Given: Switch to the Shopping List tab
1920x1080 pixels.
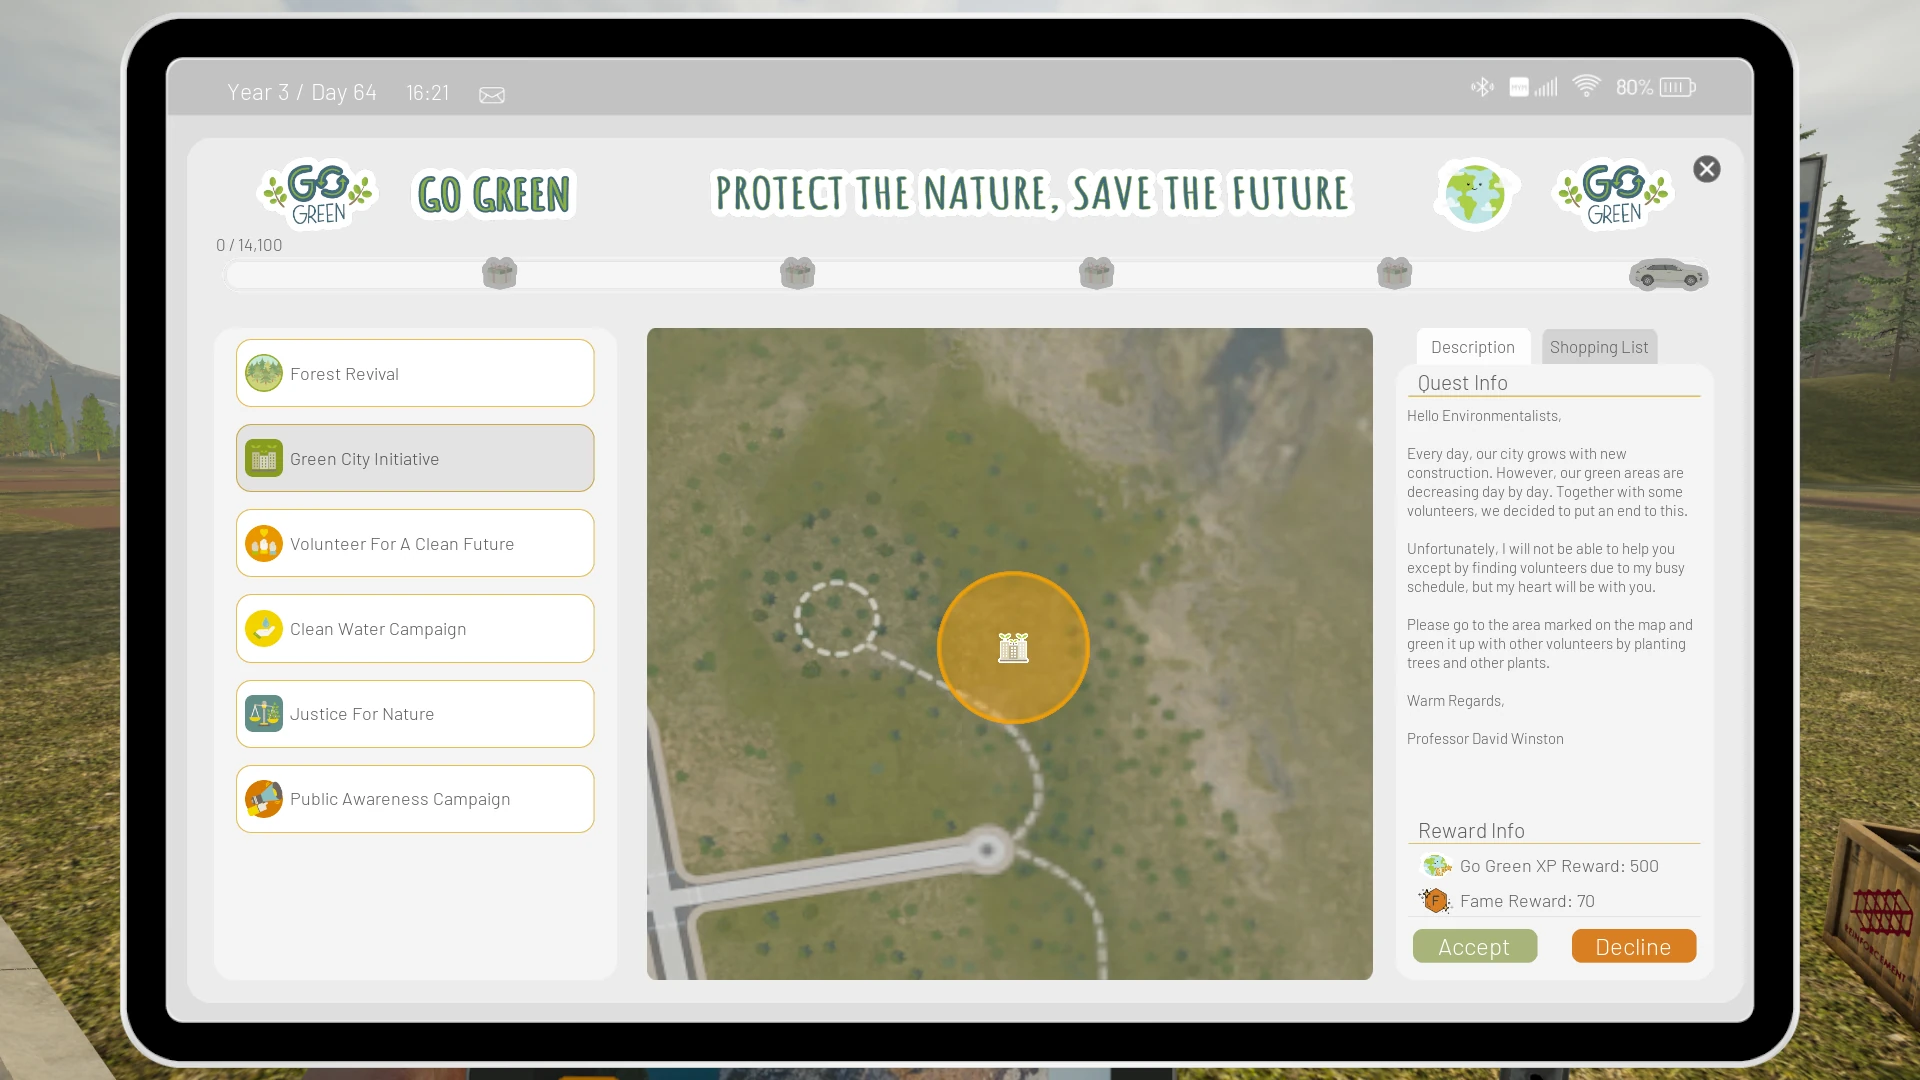Looking at the screenshot, I should (1598, 347).
